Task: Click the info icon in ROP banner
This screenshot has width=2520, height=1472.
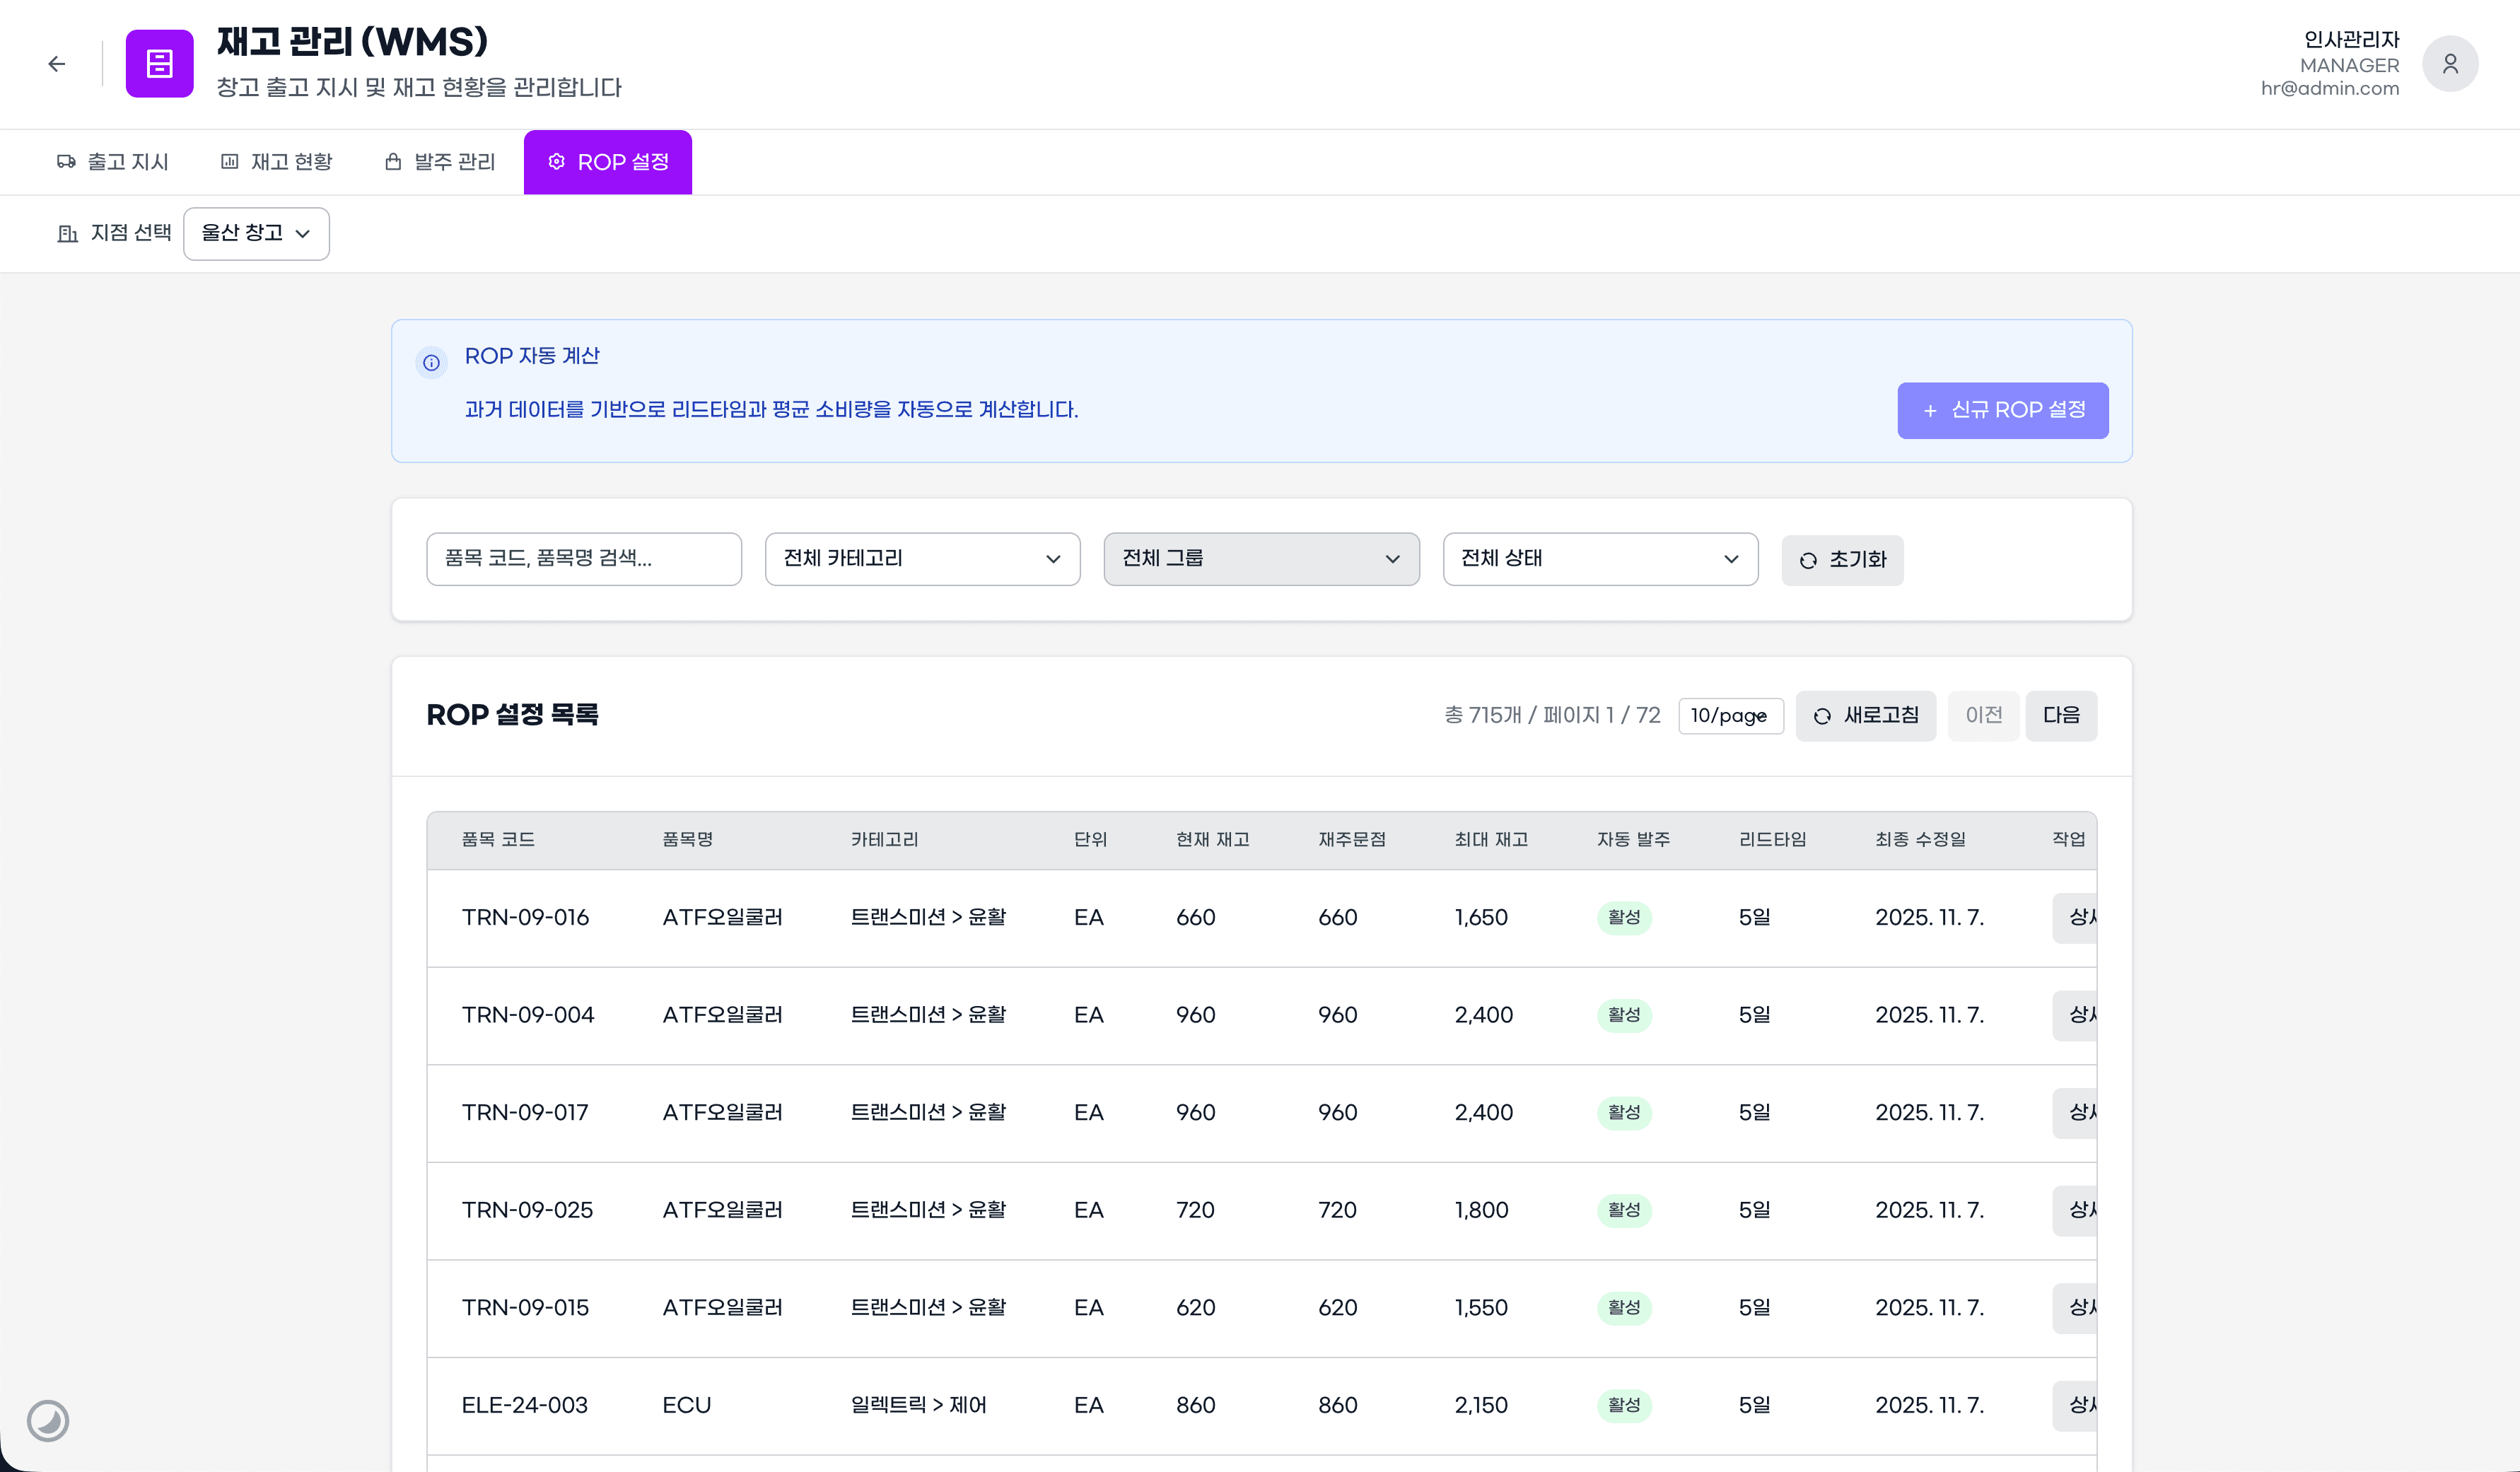Action: 431,362
